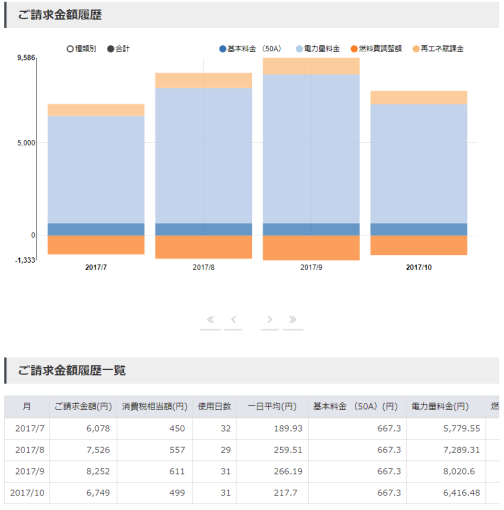Jump to last page with double-right arrow
504x510 pixels.
(x=293, y=320)
